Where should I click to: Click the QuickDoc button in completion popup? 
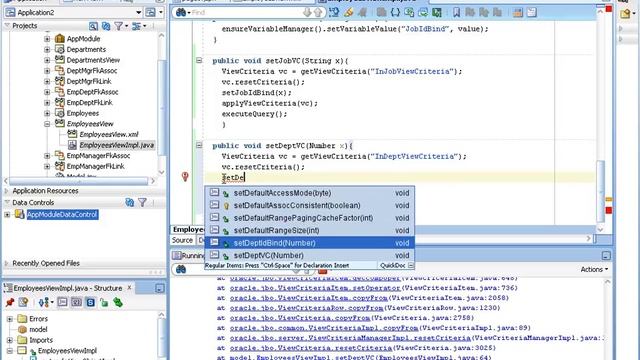point(396,265)
